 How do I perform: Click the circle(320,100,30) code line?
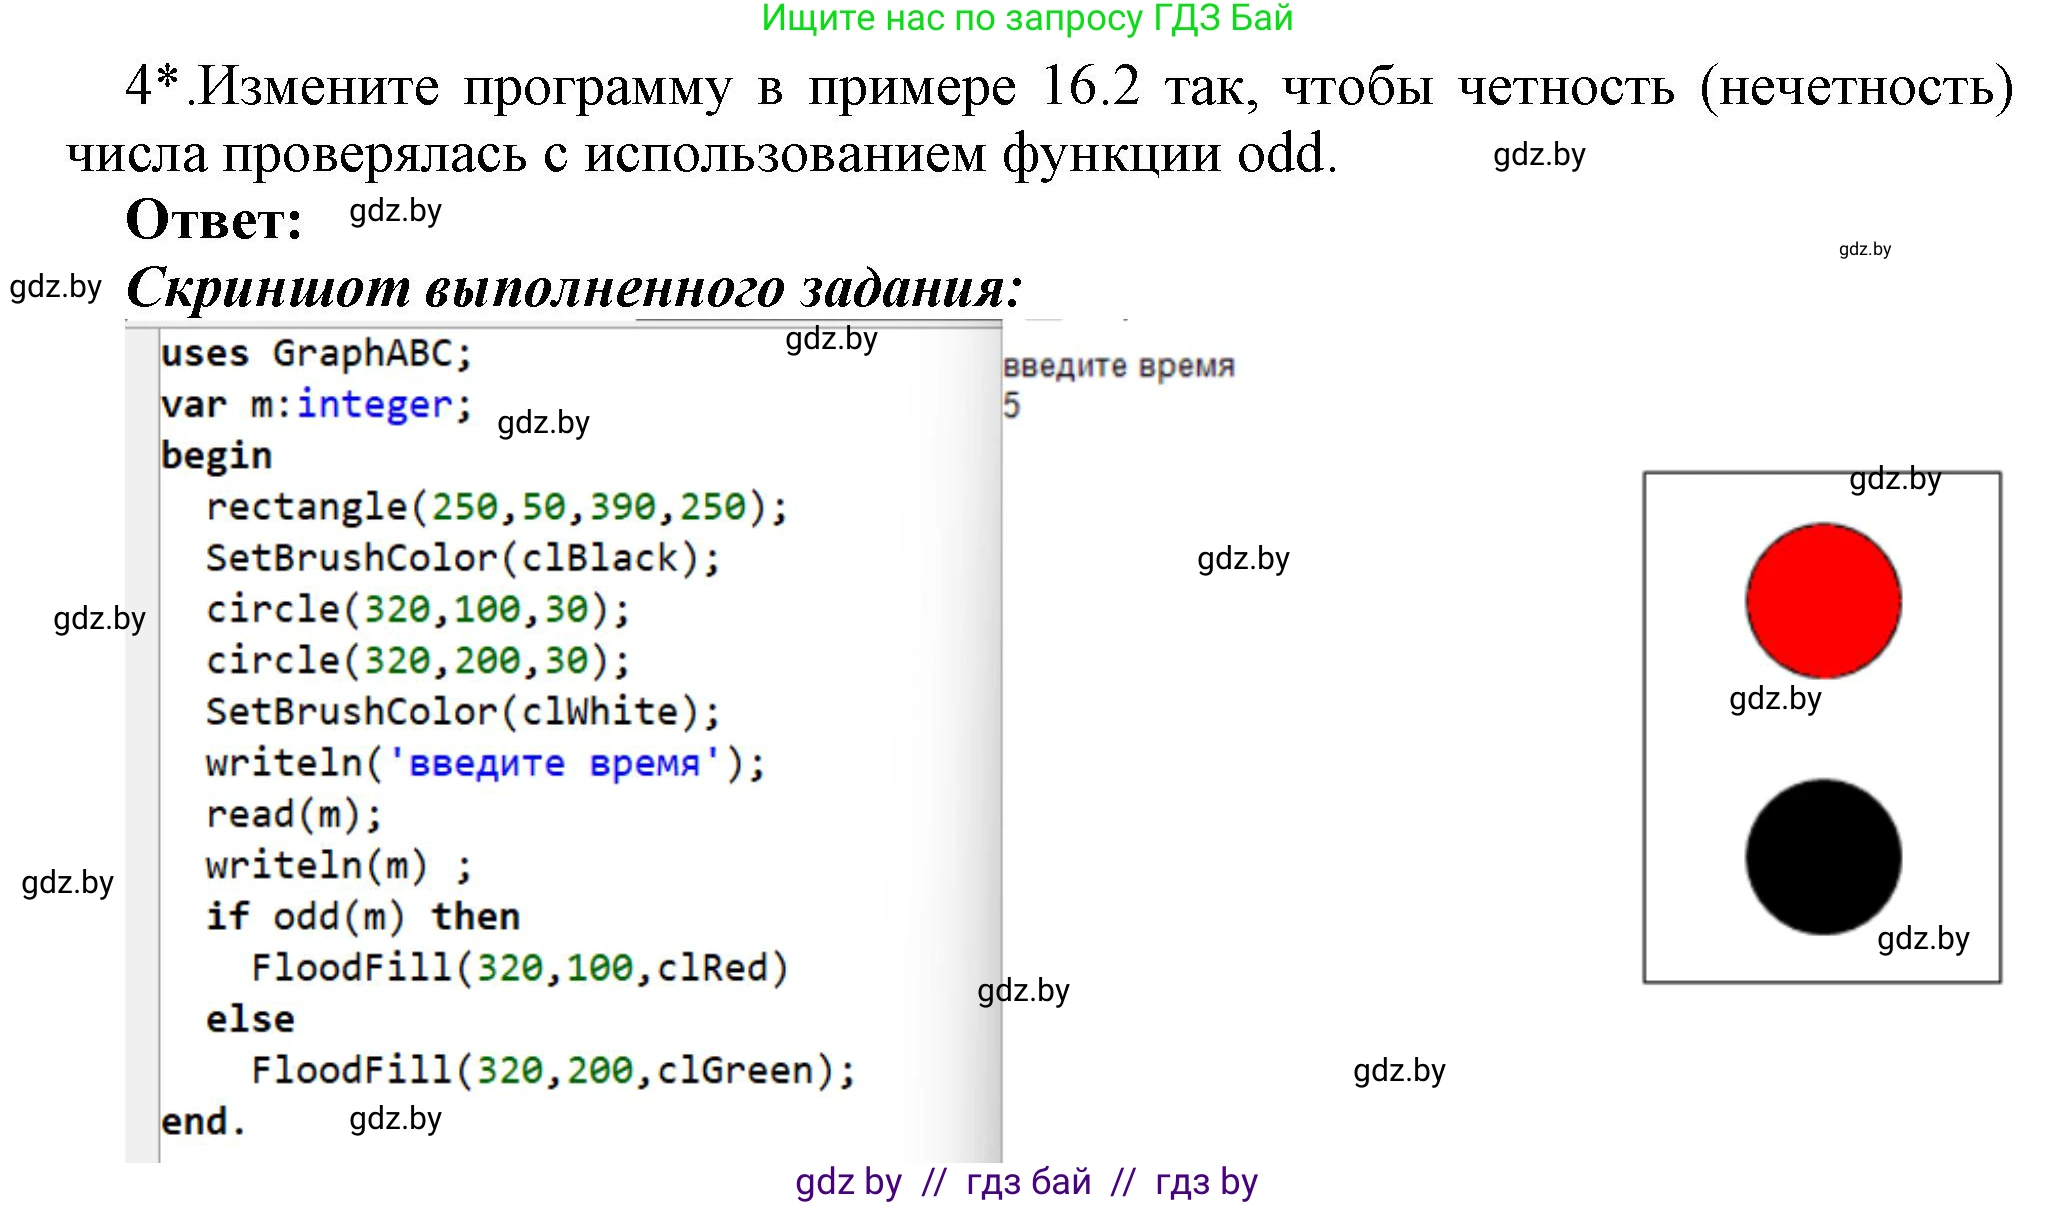point(418,609)
